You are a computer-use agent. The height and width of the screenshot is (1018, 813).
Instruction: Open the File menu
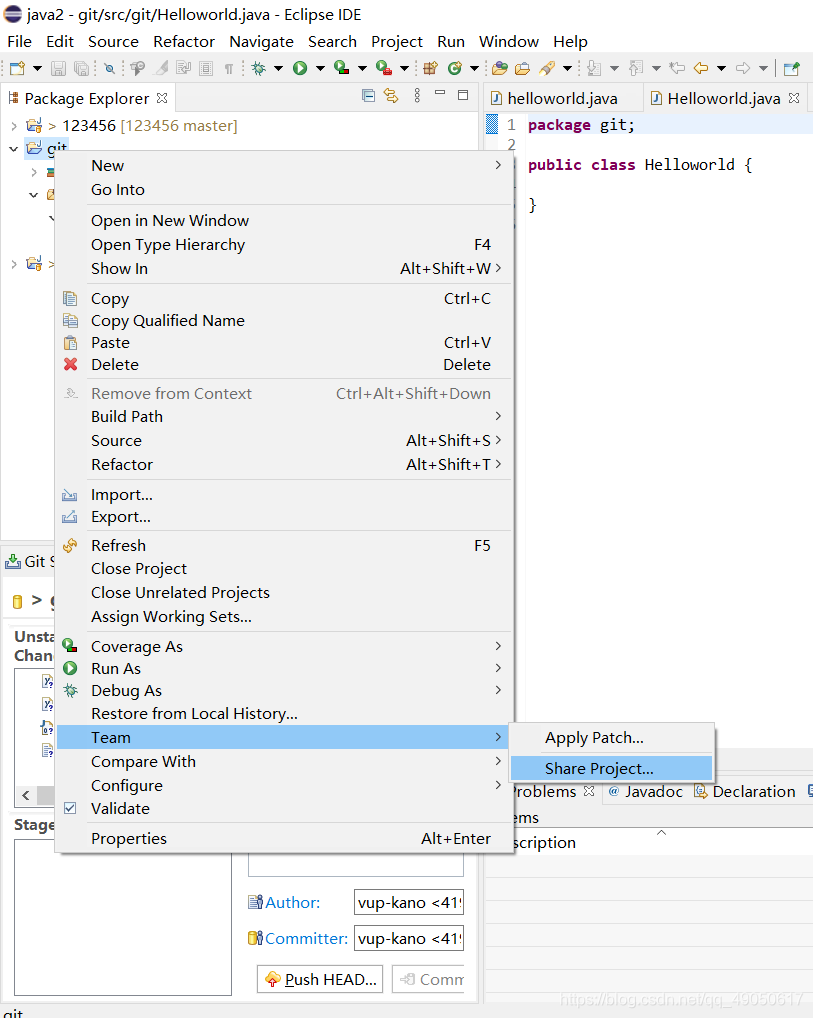[19, 42]
